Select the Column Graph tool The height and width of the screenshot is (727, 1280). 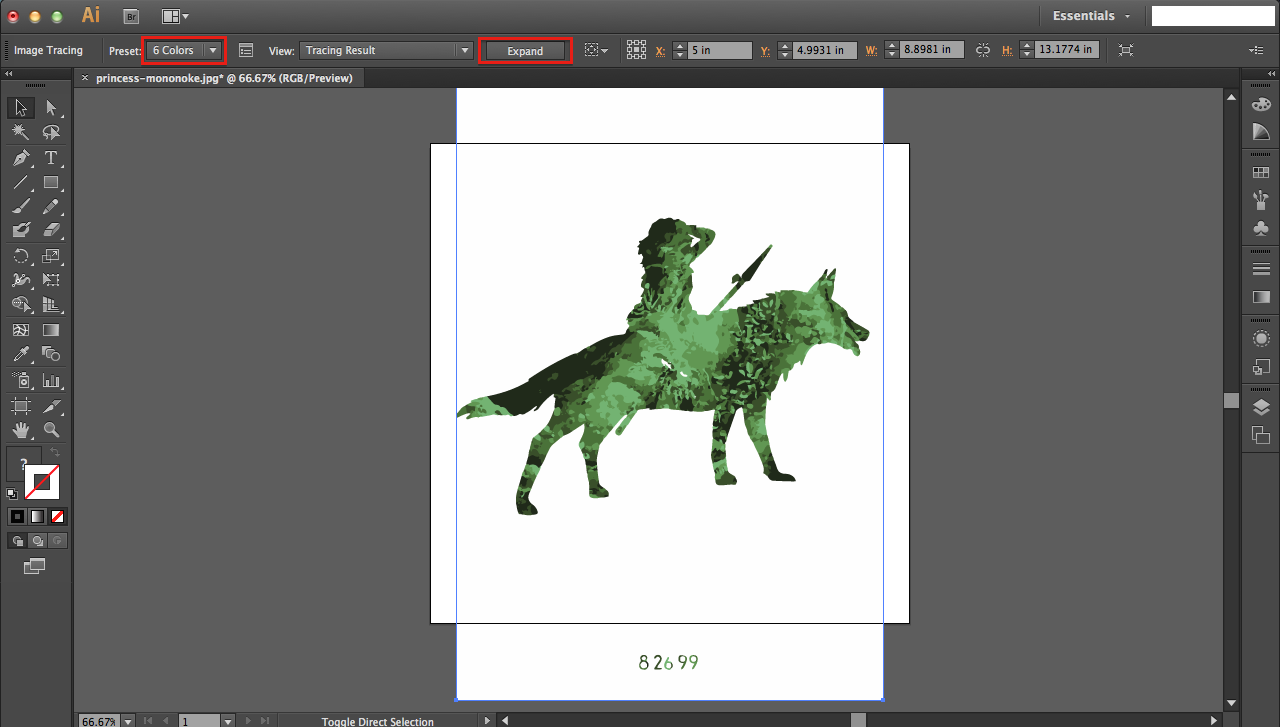51,380
